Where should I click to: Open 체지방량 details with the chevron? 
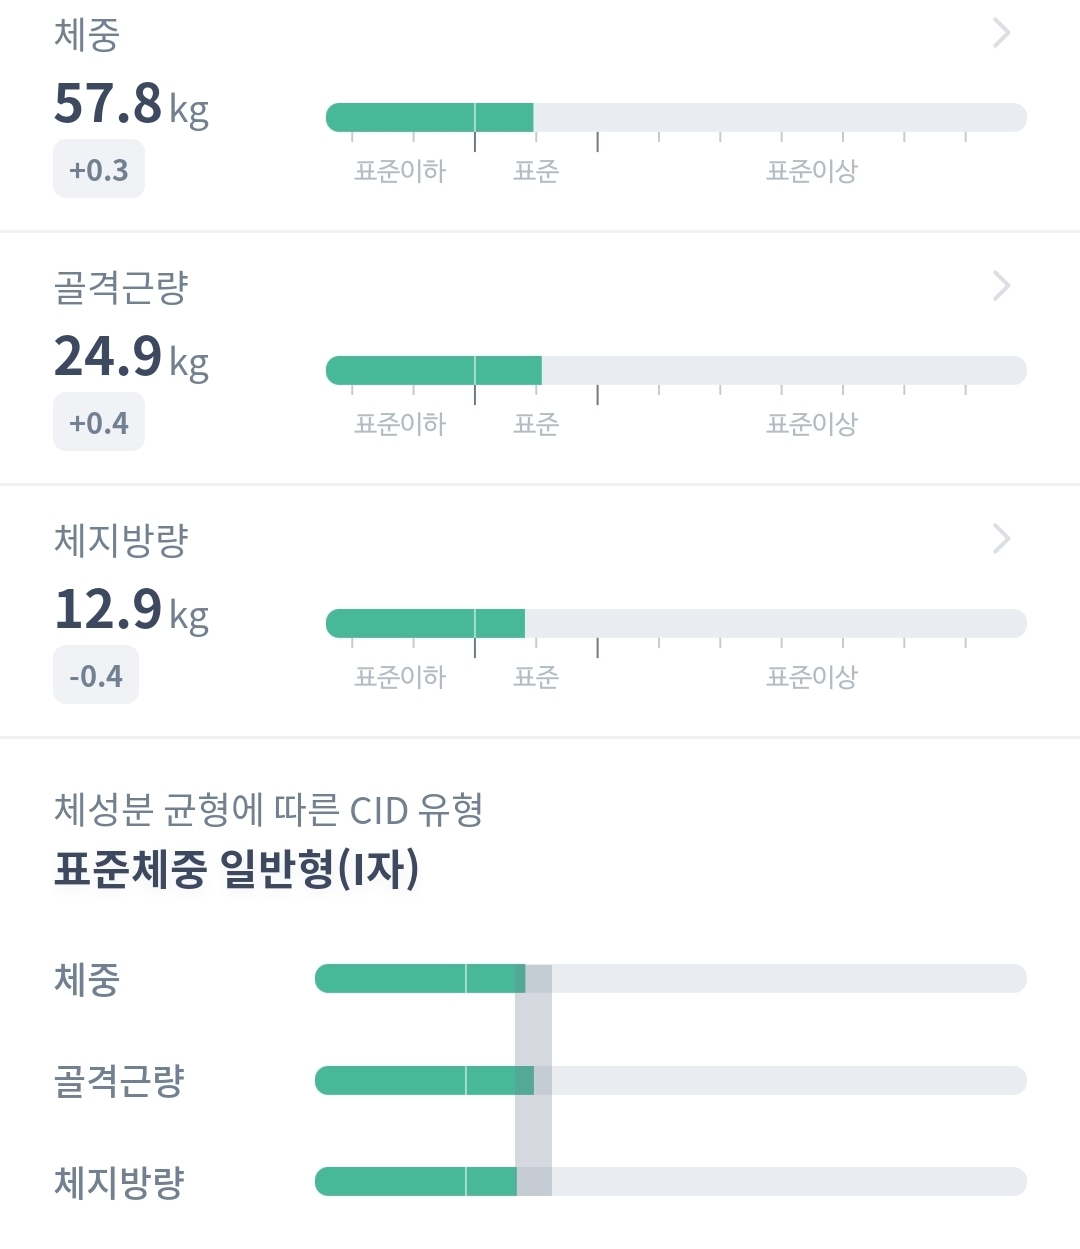tap(1001, 540)
